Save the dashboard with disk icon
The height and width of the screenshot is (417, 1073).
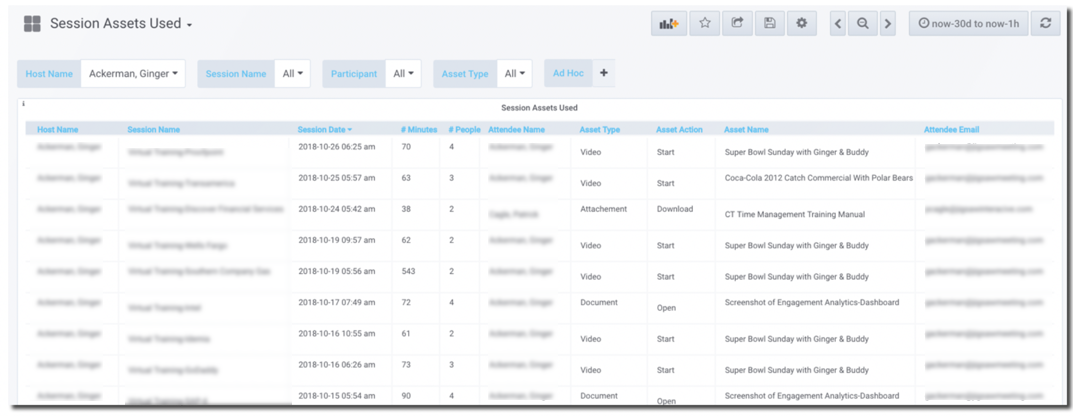(x=769, y=23)
